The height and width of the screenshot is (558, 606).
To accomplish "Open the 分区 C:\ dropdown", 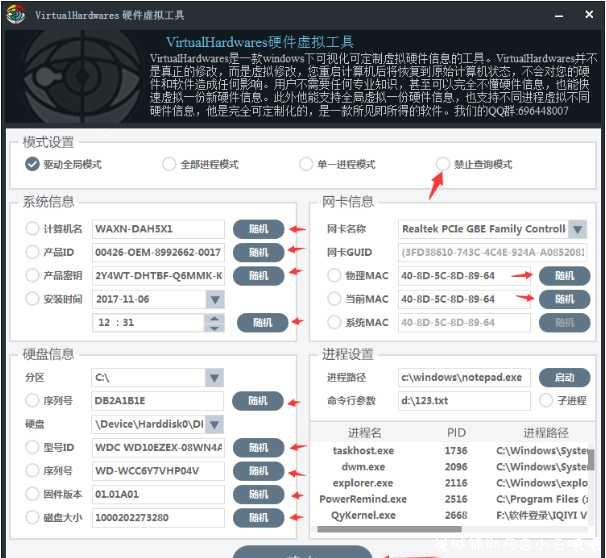I will pos(214,378).
